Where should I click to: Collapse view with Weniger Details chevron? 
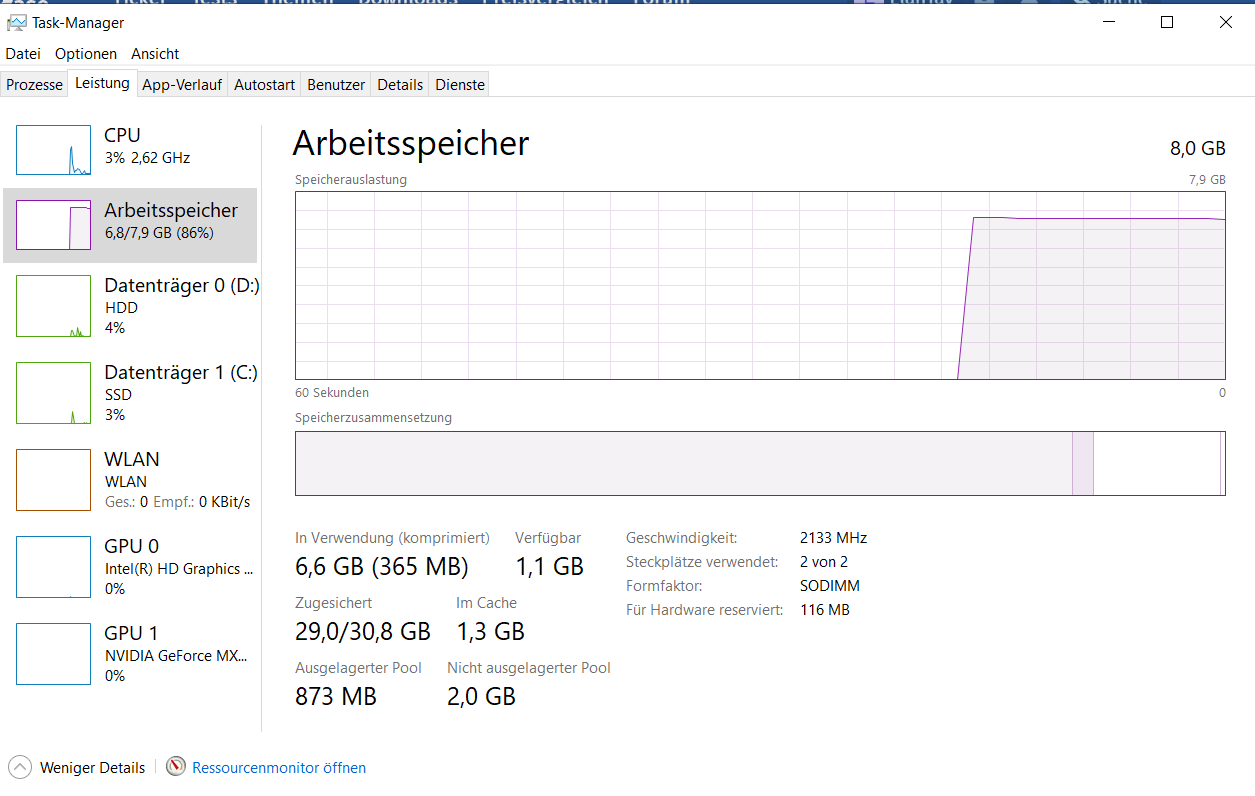coord(20,768)
